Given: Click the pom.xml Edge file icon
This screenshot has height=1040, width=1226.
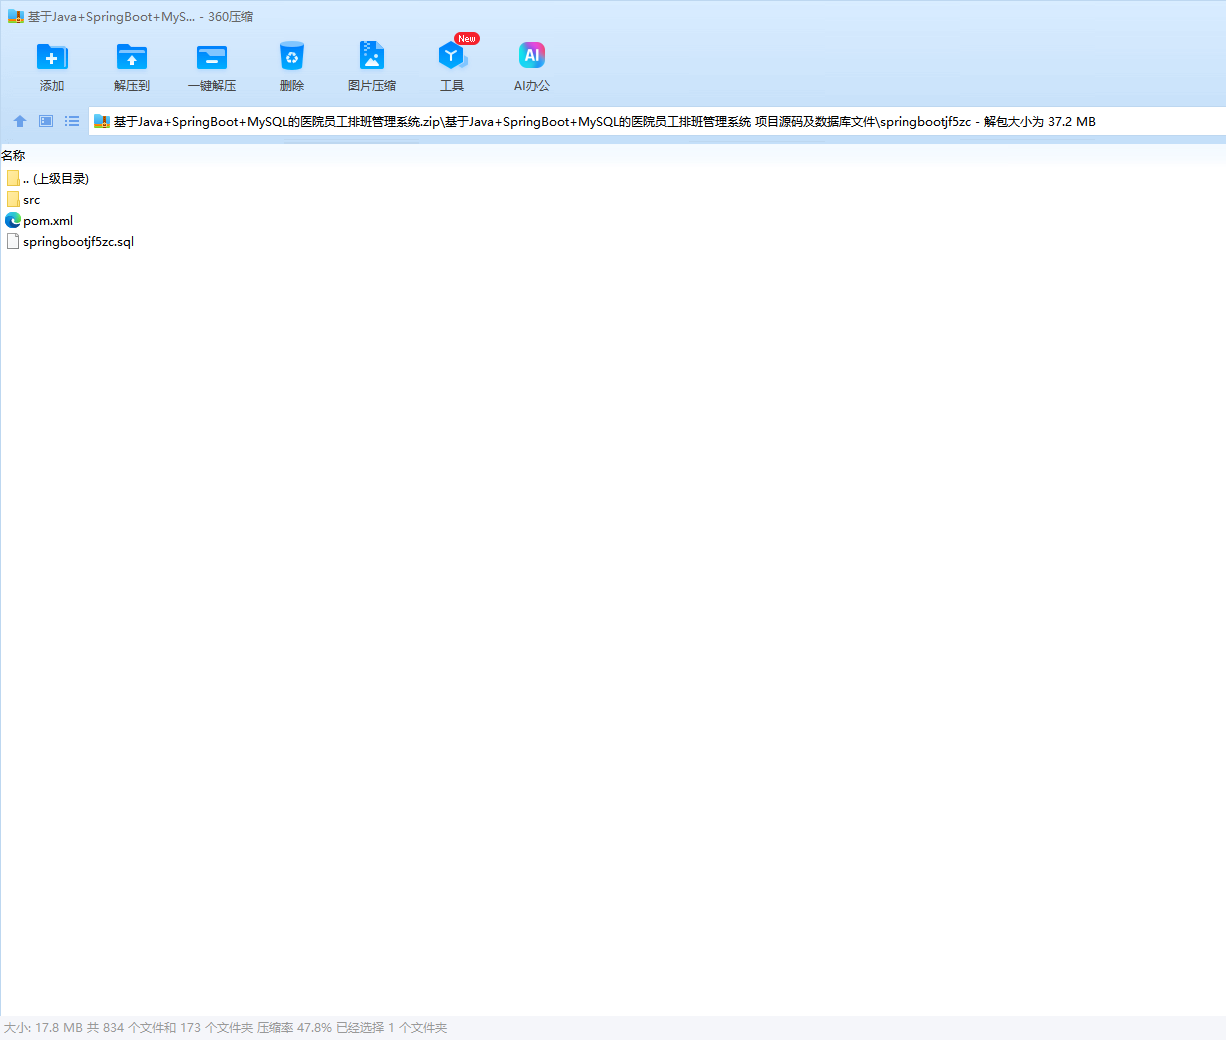Looking at the screenshot, I should [13, 220].
